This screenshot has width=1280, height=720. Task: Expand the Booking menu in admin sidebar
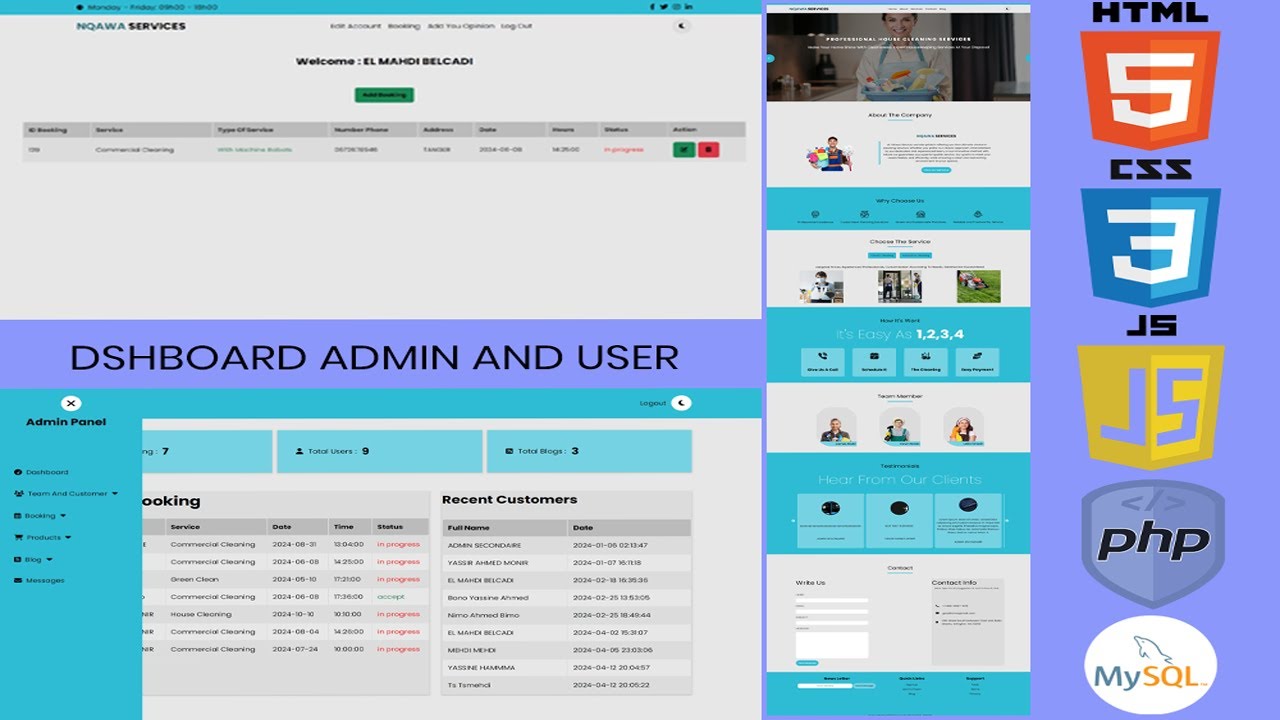(40, 516)
